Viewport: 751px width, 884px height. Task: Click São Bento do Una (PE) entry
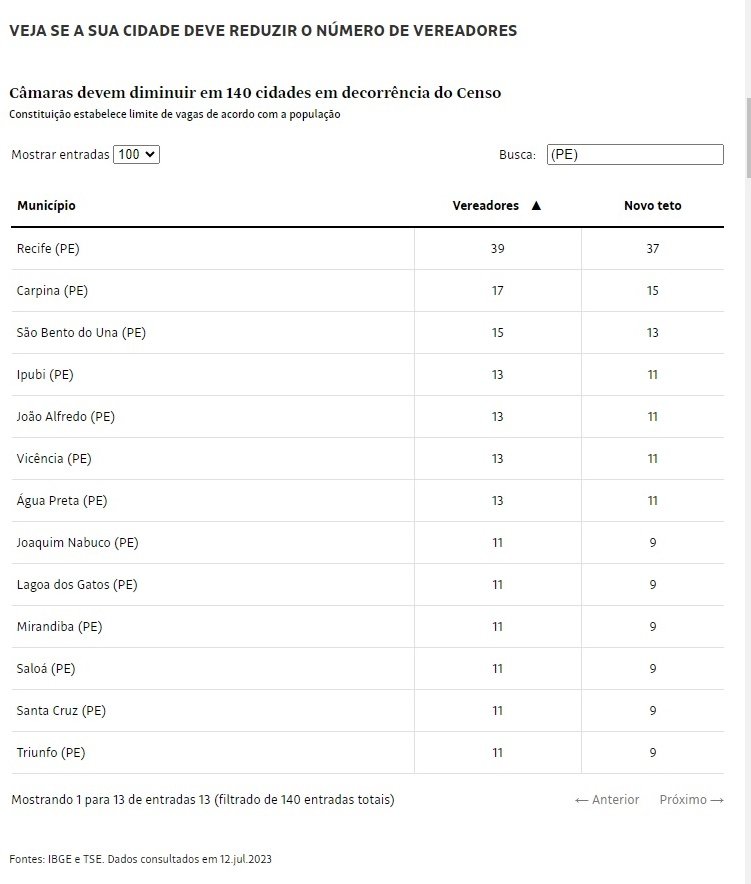pyautogui.click(x=81, y=333)
